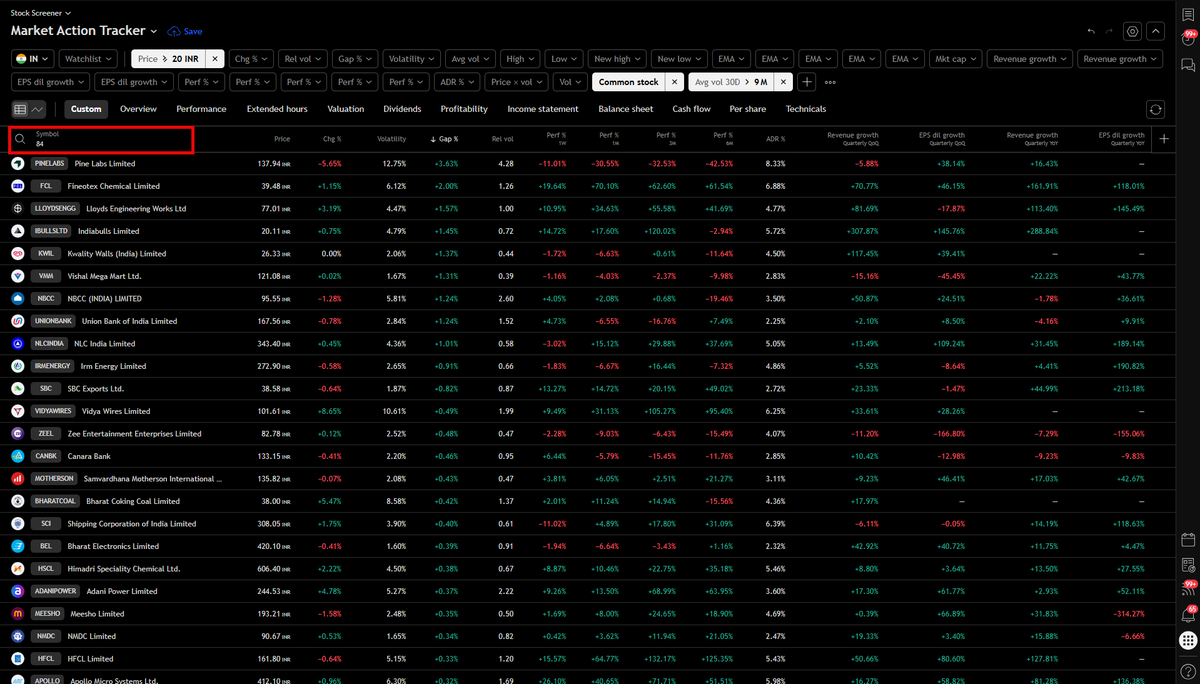Open the products grid round button
Screen dimensions: 1200x684
1187,640
